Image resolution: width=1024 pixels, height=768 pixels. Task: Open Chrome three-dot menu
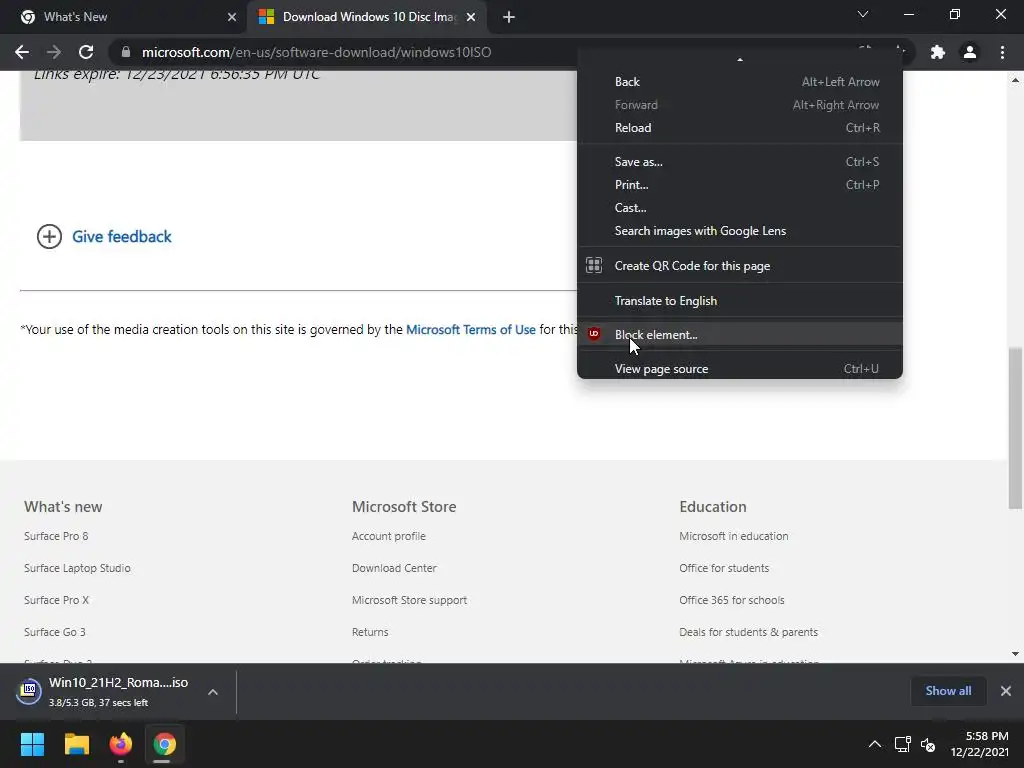[1002, 52]
